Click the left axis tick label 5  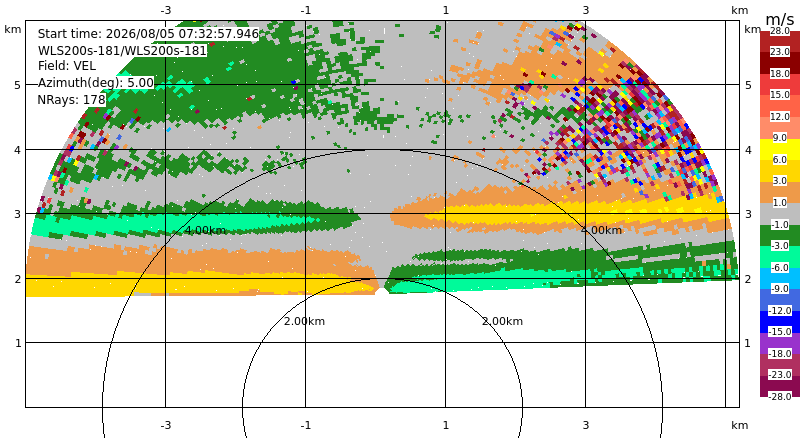(18, 85)
